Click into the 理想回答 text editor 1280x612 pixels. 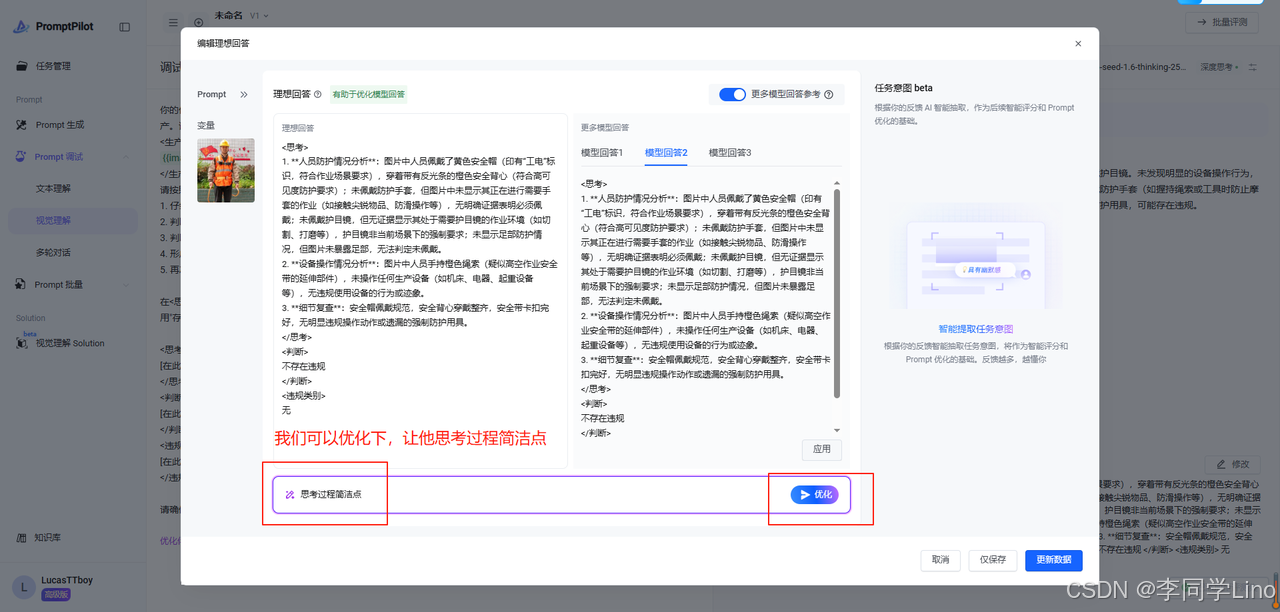(420, 290)
